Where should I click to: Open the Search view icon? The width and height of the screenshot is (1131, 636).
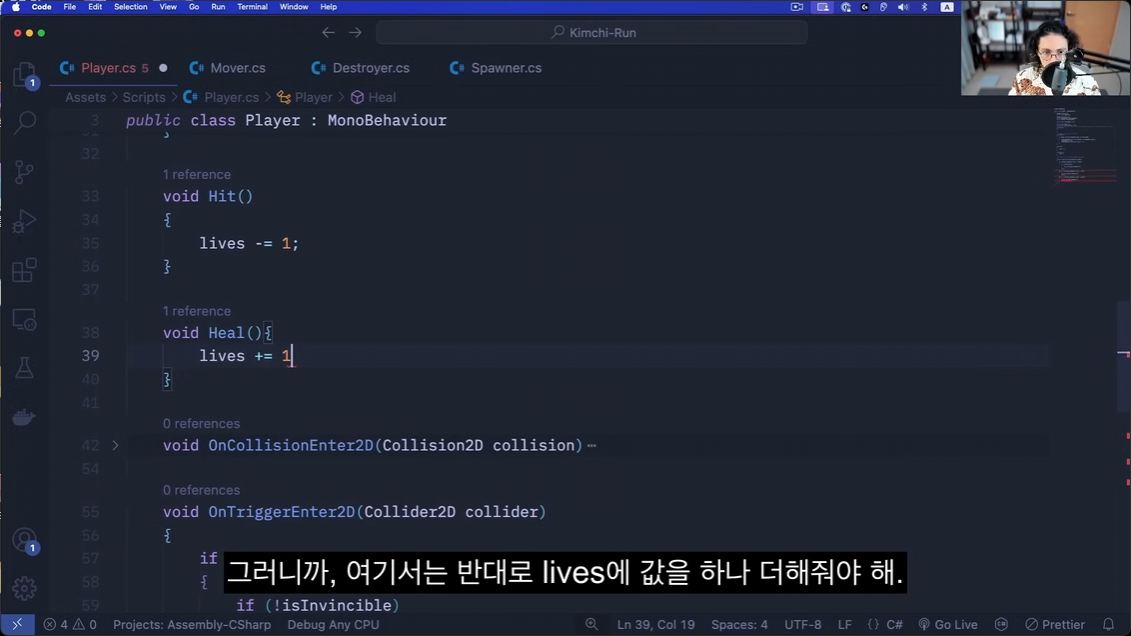click(25, 123)
